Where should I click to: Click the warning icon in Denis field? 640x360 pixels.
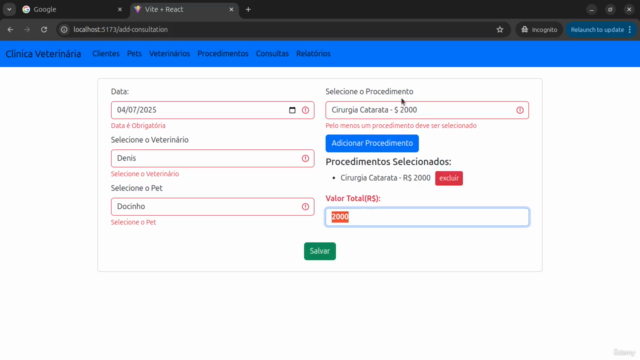305,158
